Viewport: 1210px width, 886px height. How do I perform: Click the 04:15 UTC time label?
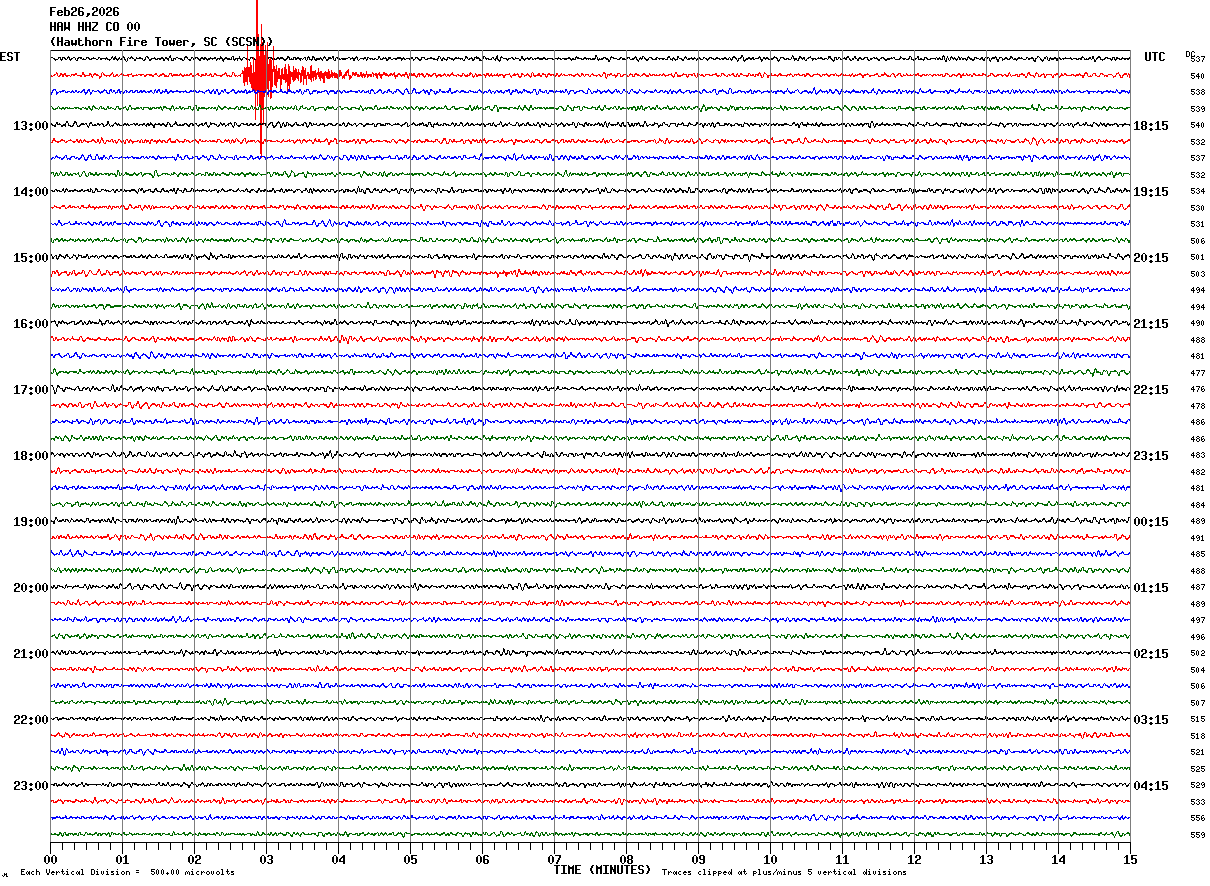click(x=1151, y=786)
